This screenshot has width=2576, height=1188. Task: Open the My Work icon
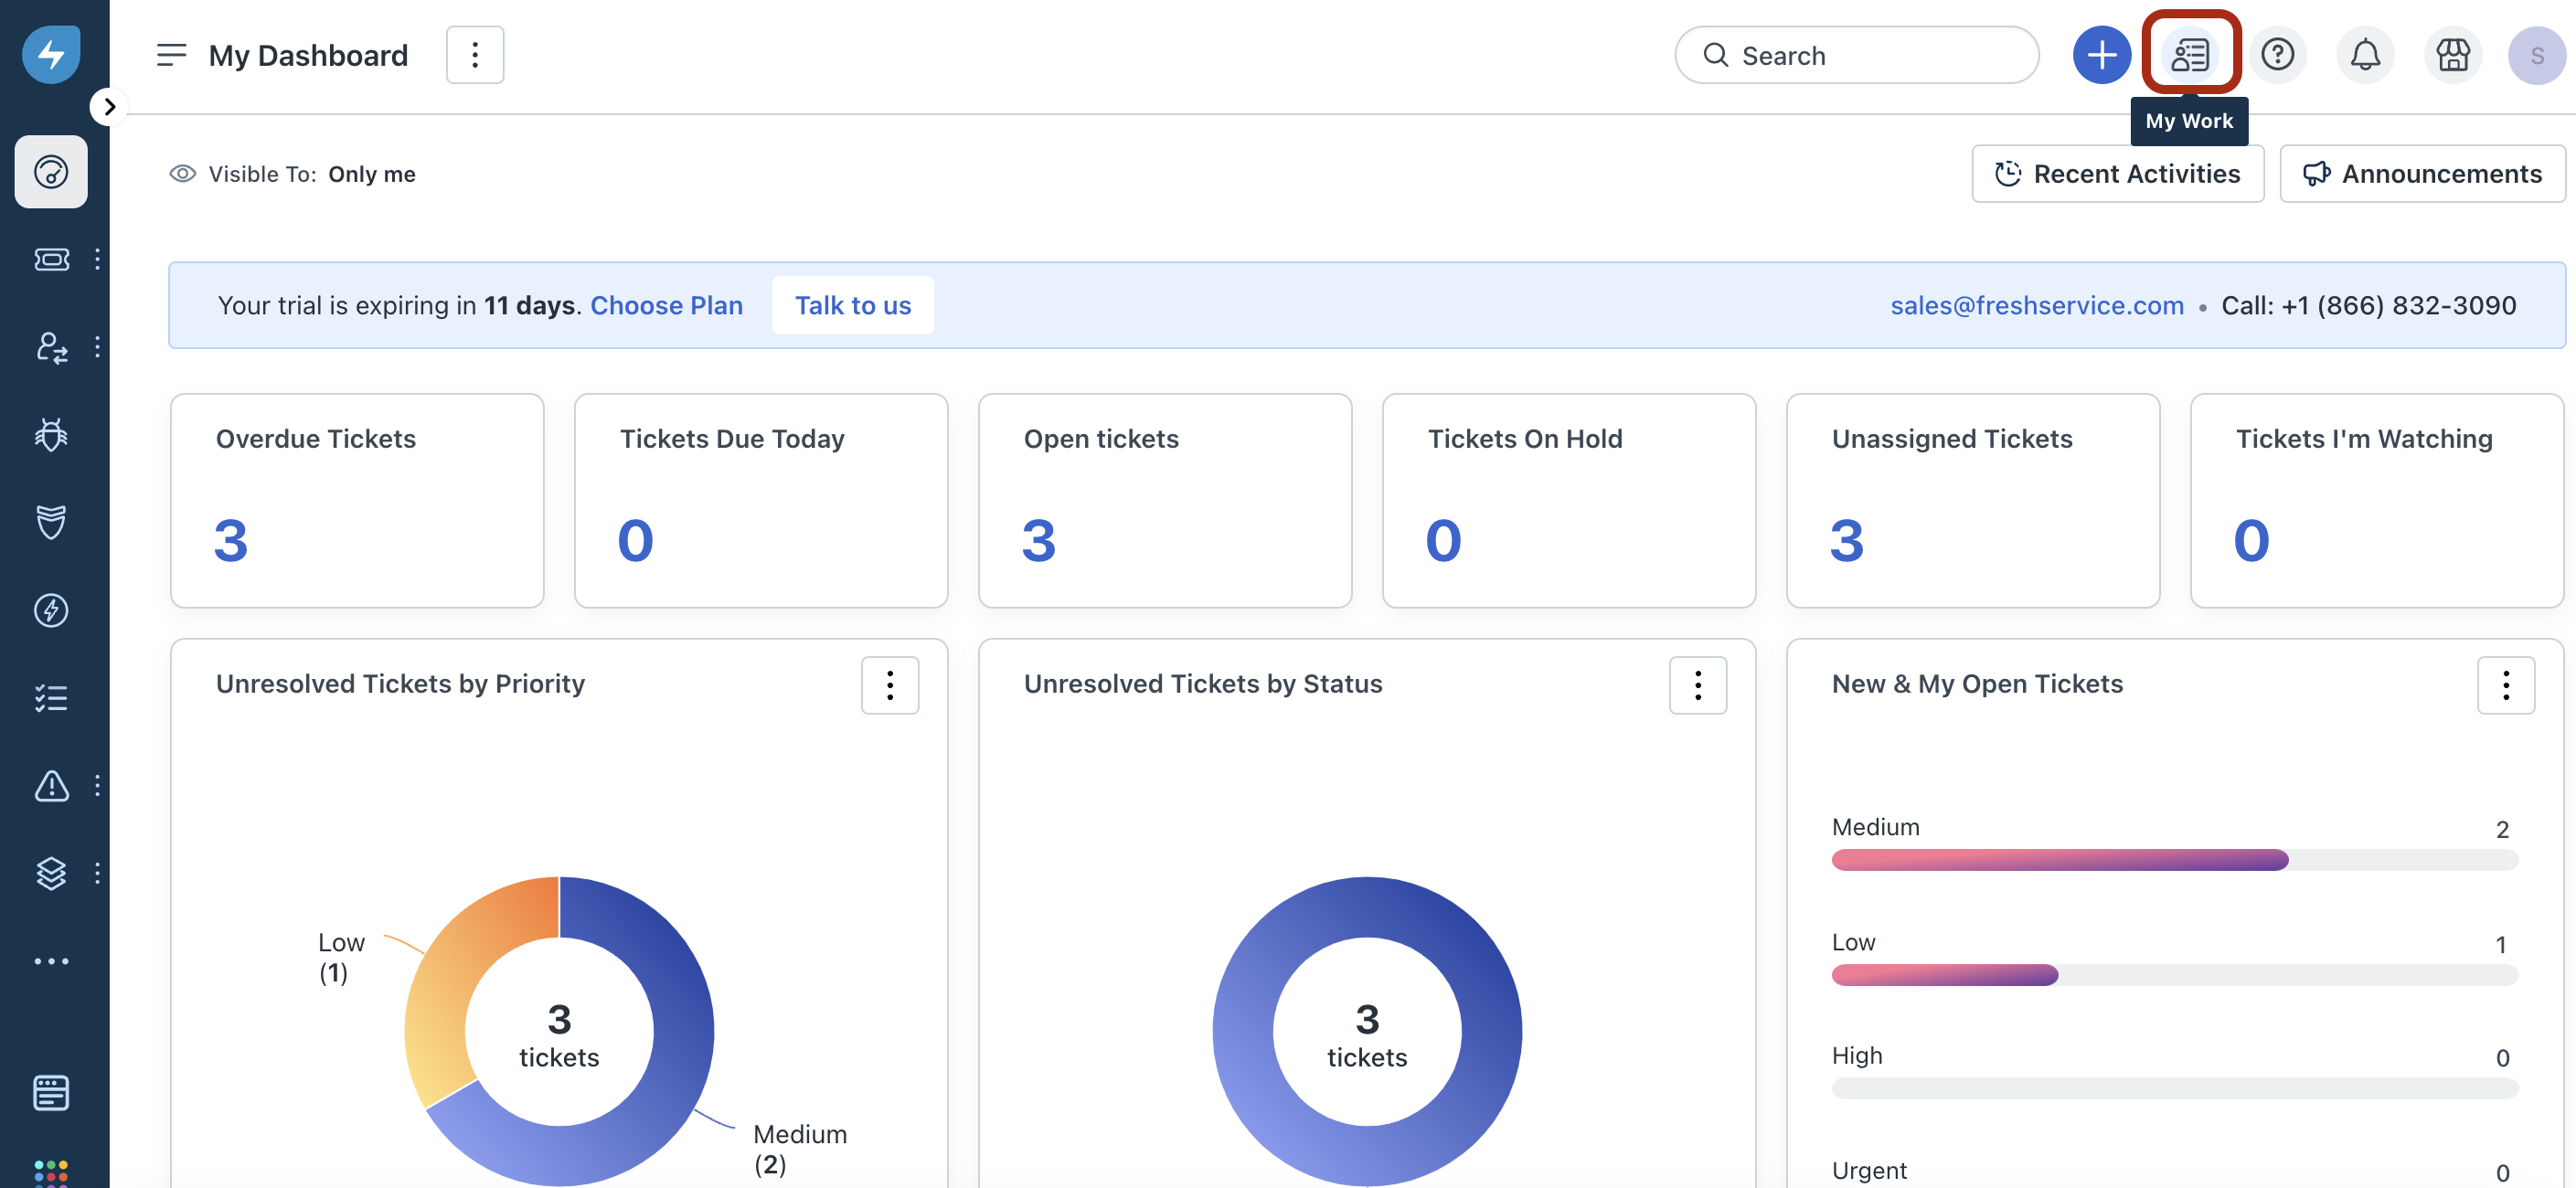pyautogui.click(x=2189, y=54)
